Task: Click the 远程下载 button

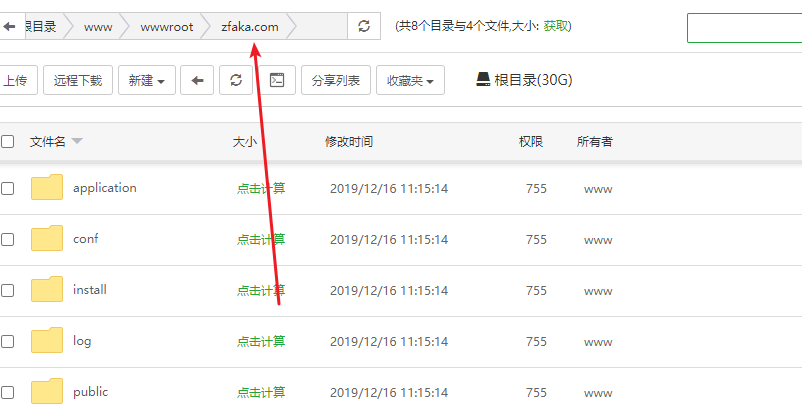Action: (x=78, y=80)
